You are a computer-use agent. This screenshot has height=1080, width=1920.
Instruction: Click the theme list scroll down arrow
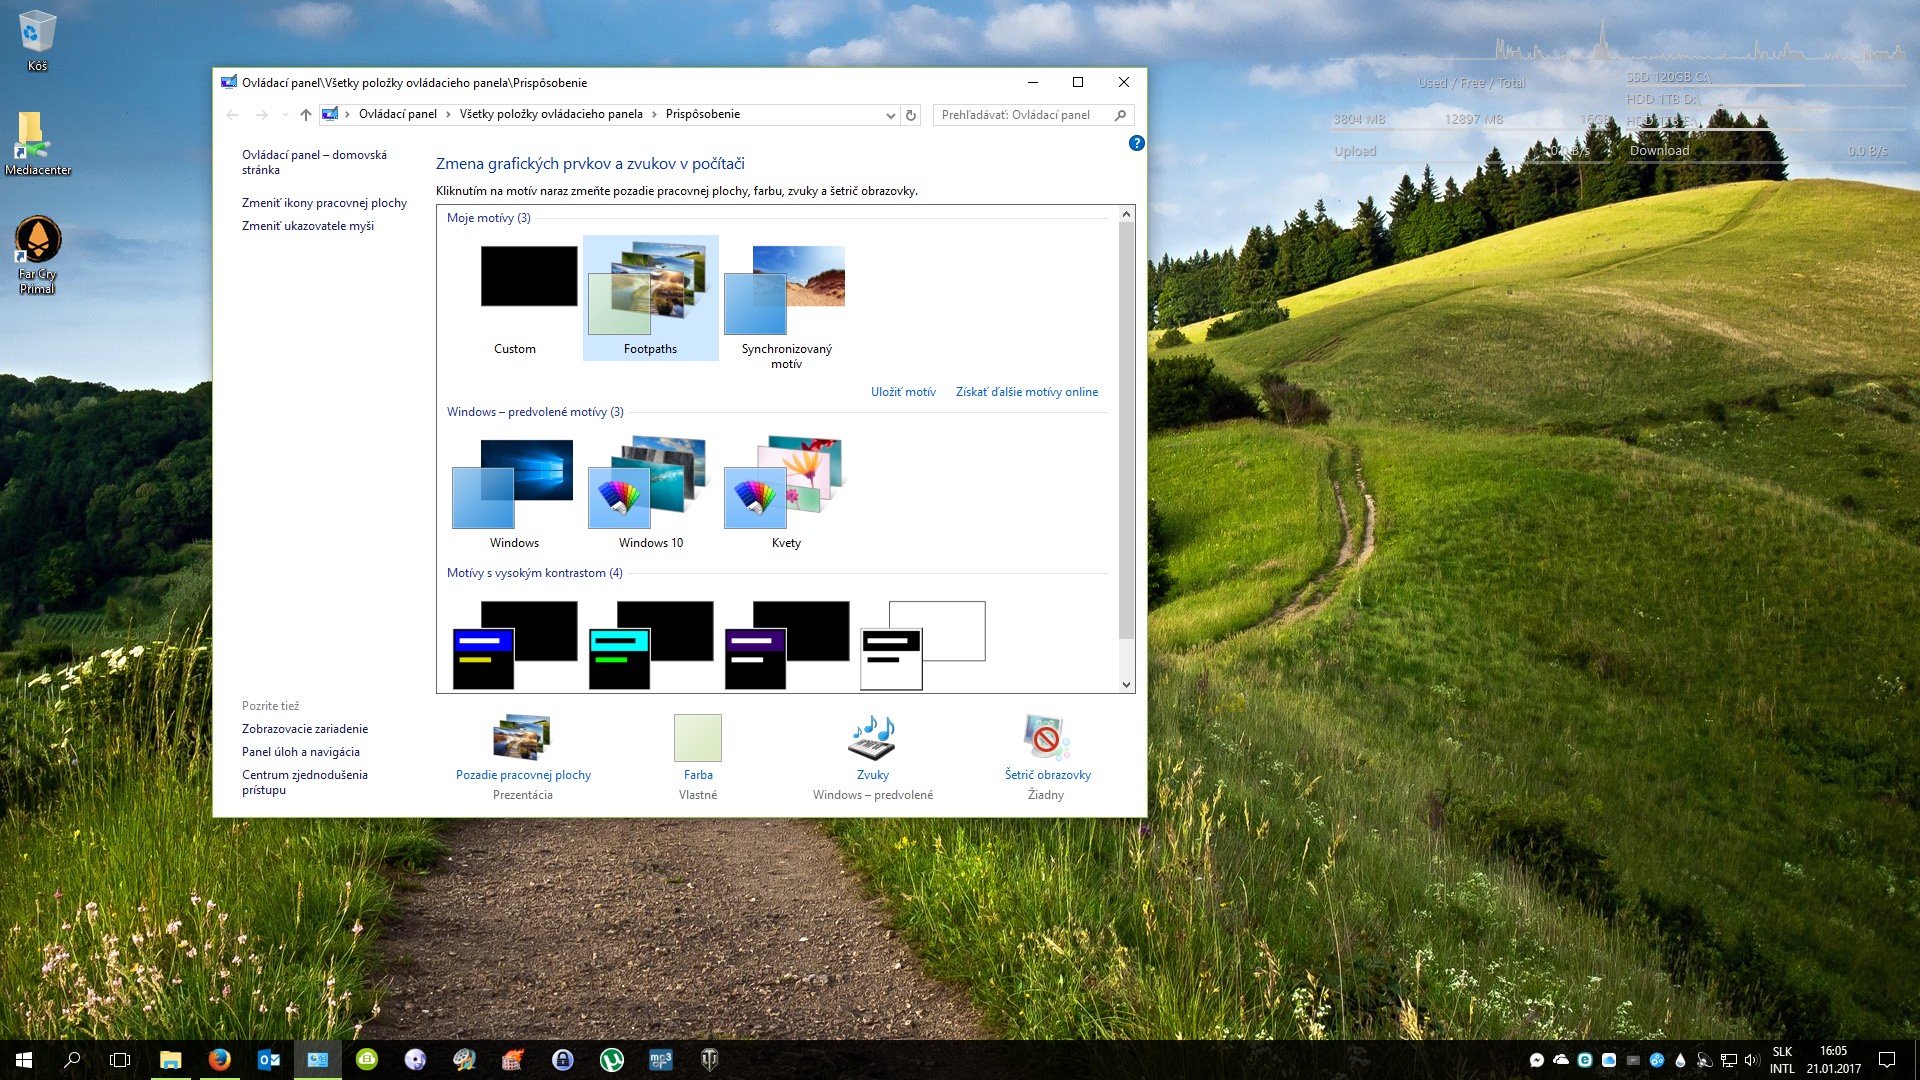(x=1126, y=685)
